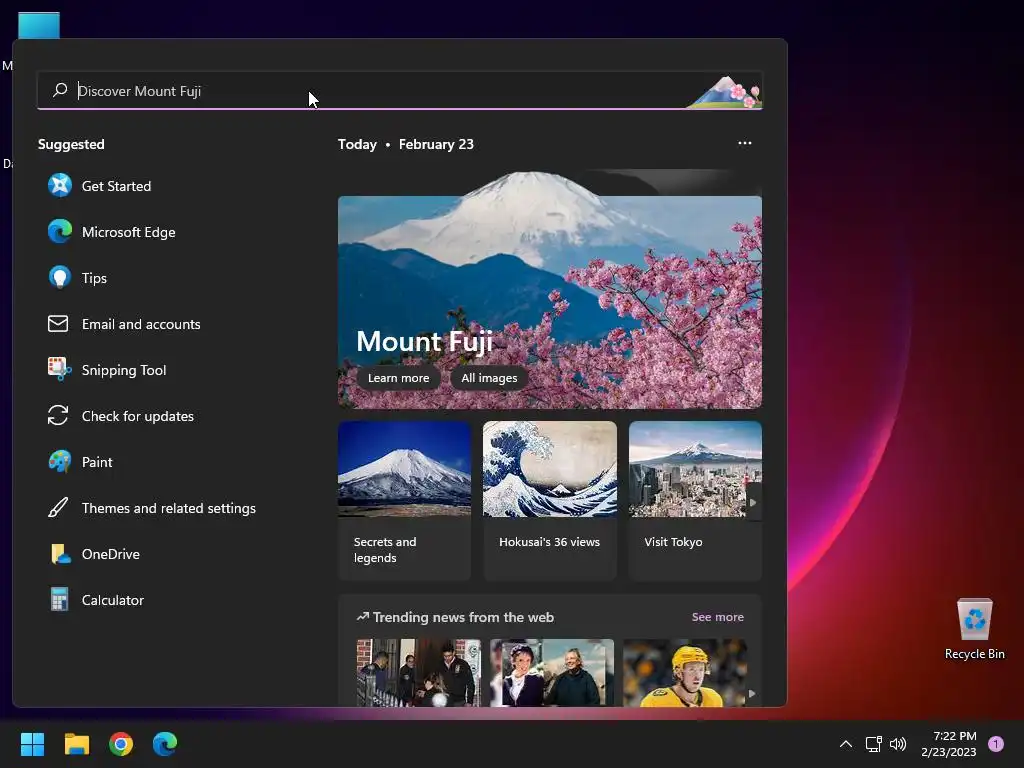
Task: Click the network icon in the system tray
Action: pos(873,744)
